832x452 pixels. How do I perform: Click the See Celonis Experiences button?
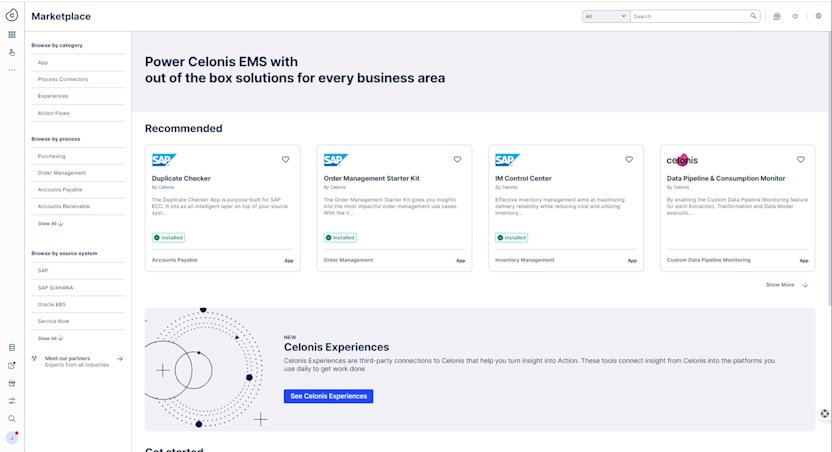328,396
